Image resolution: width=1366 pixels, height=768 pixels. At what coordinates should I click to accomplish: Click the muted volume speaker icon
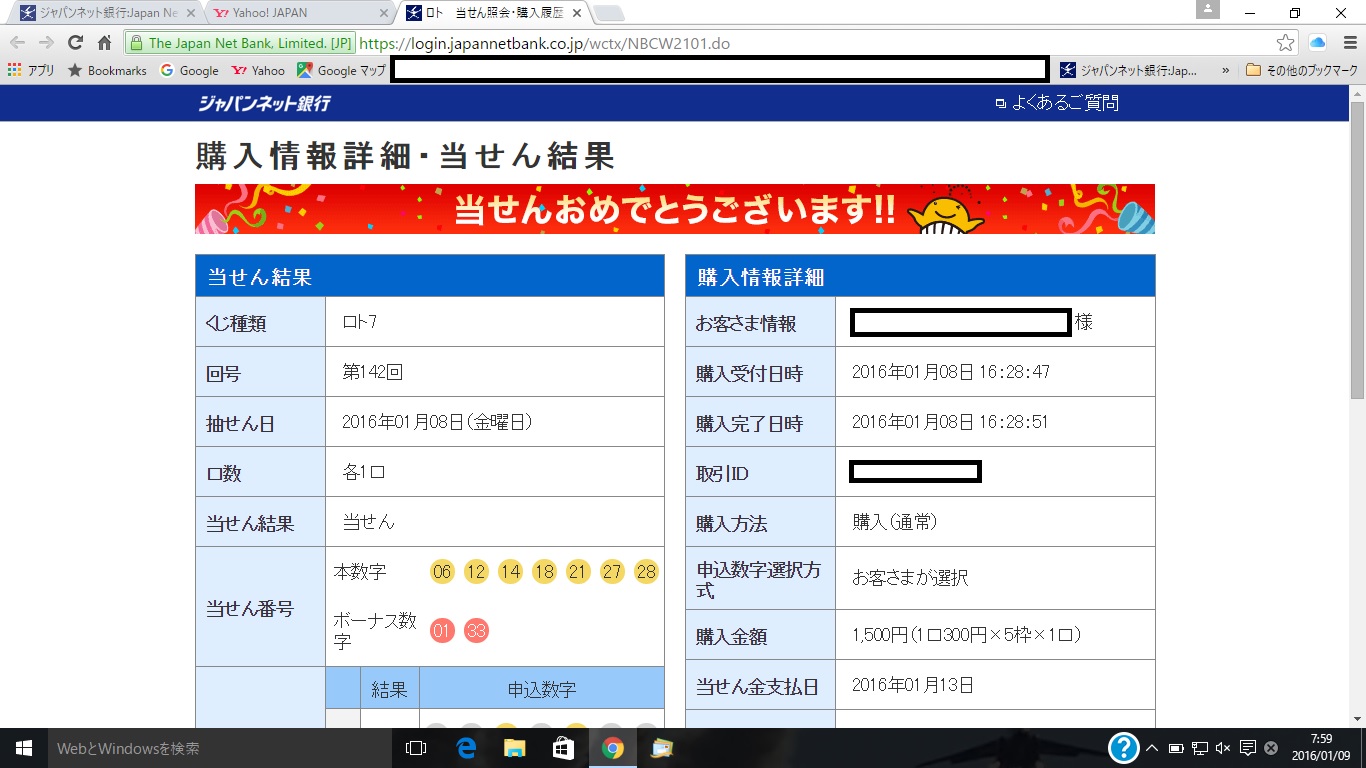click(x=1224, y=748)
